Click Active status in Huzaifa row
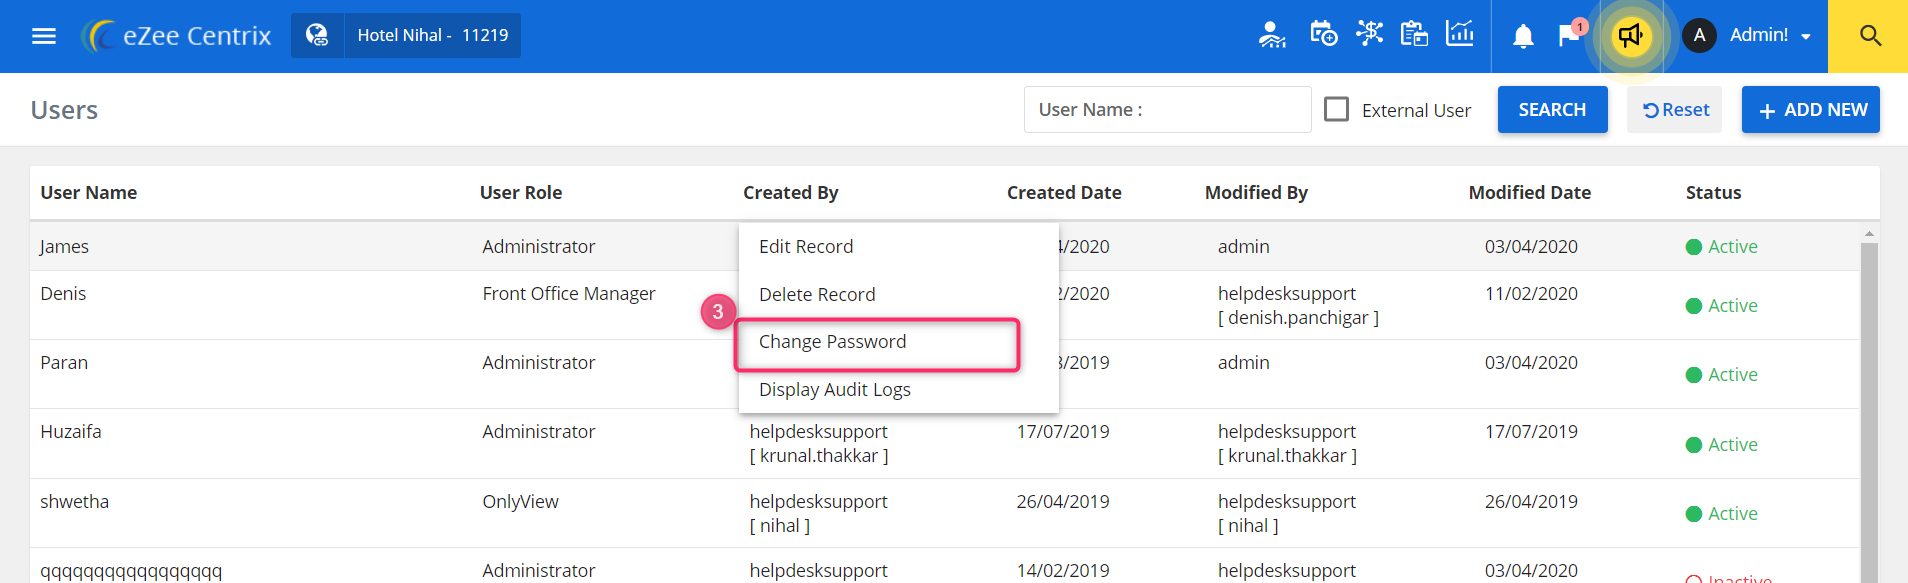This screenshot has width=1908, height=583. coord(1722,444)
